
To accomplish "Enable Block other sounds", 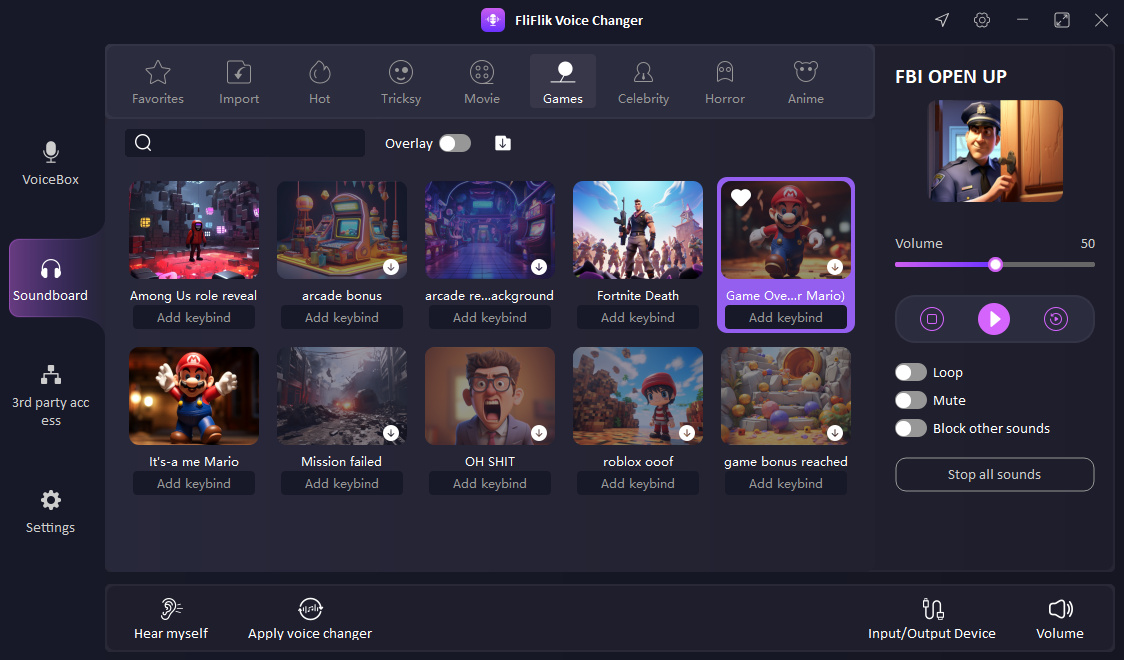I will [x=911, y=427].
